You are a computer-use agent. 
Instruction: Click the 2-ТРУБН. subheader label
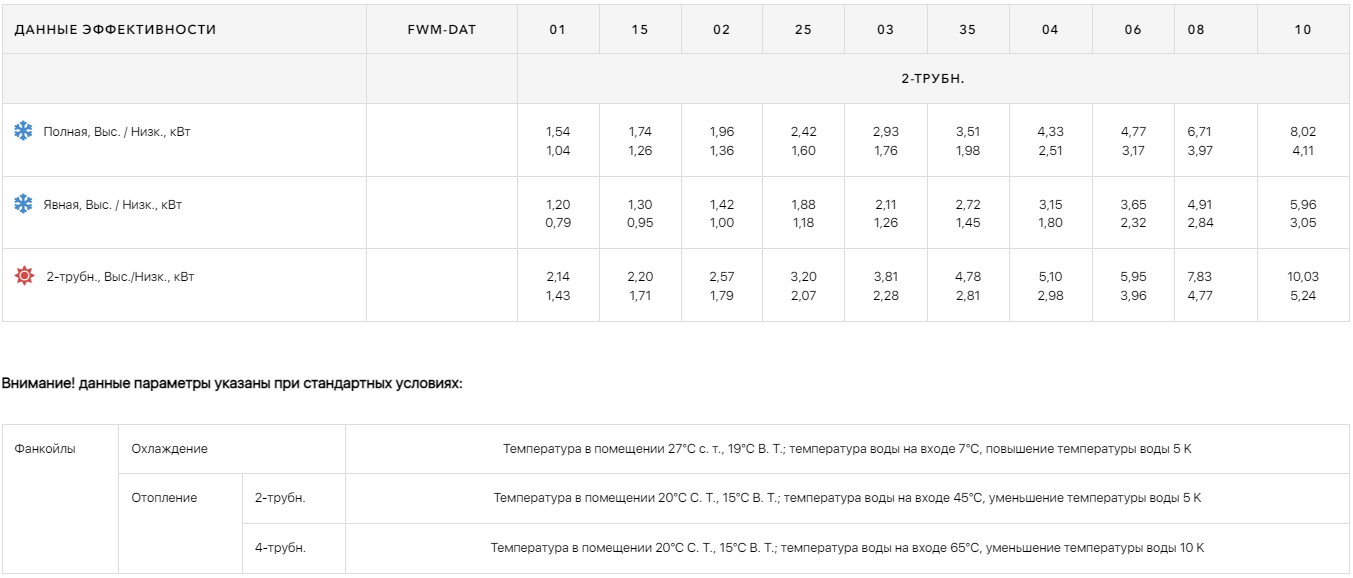[x=933, y=78]
